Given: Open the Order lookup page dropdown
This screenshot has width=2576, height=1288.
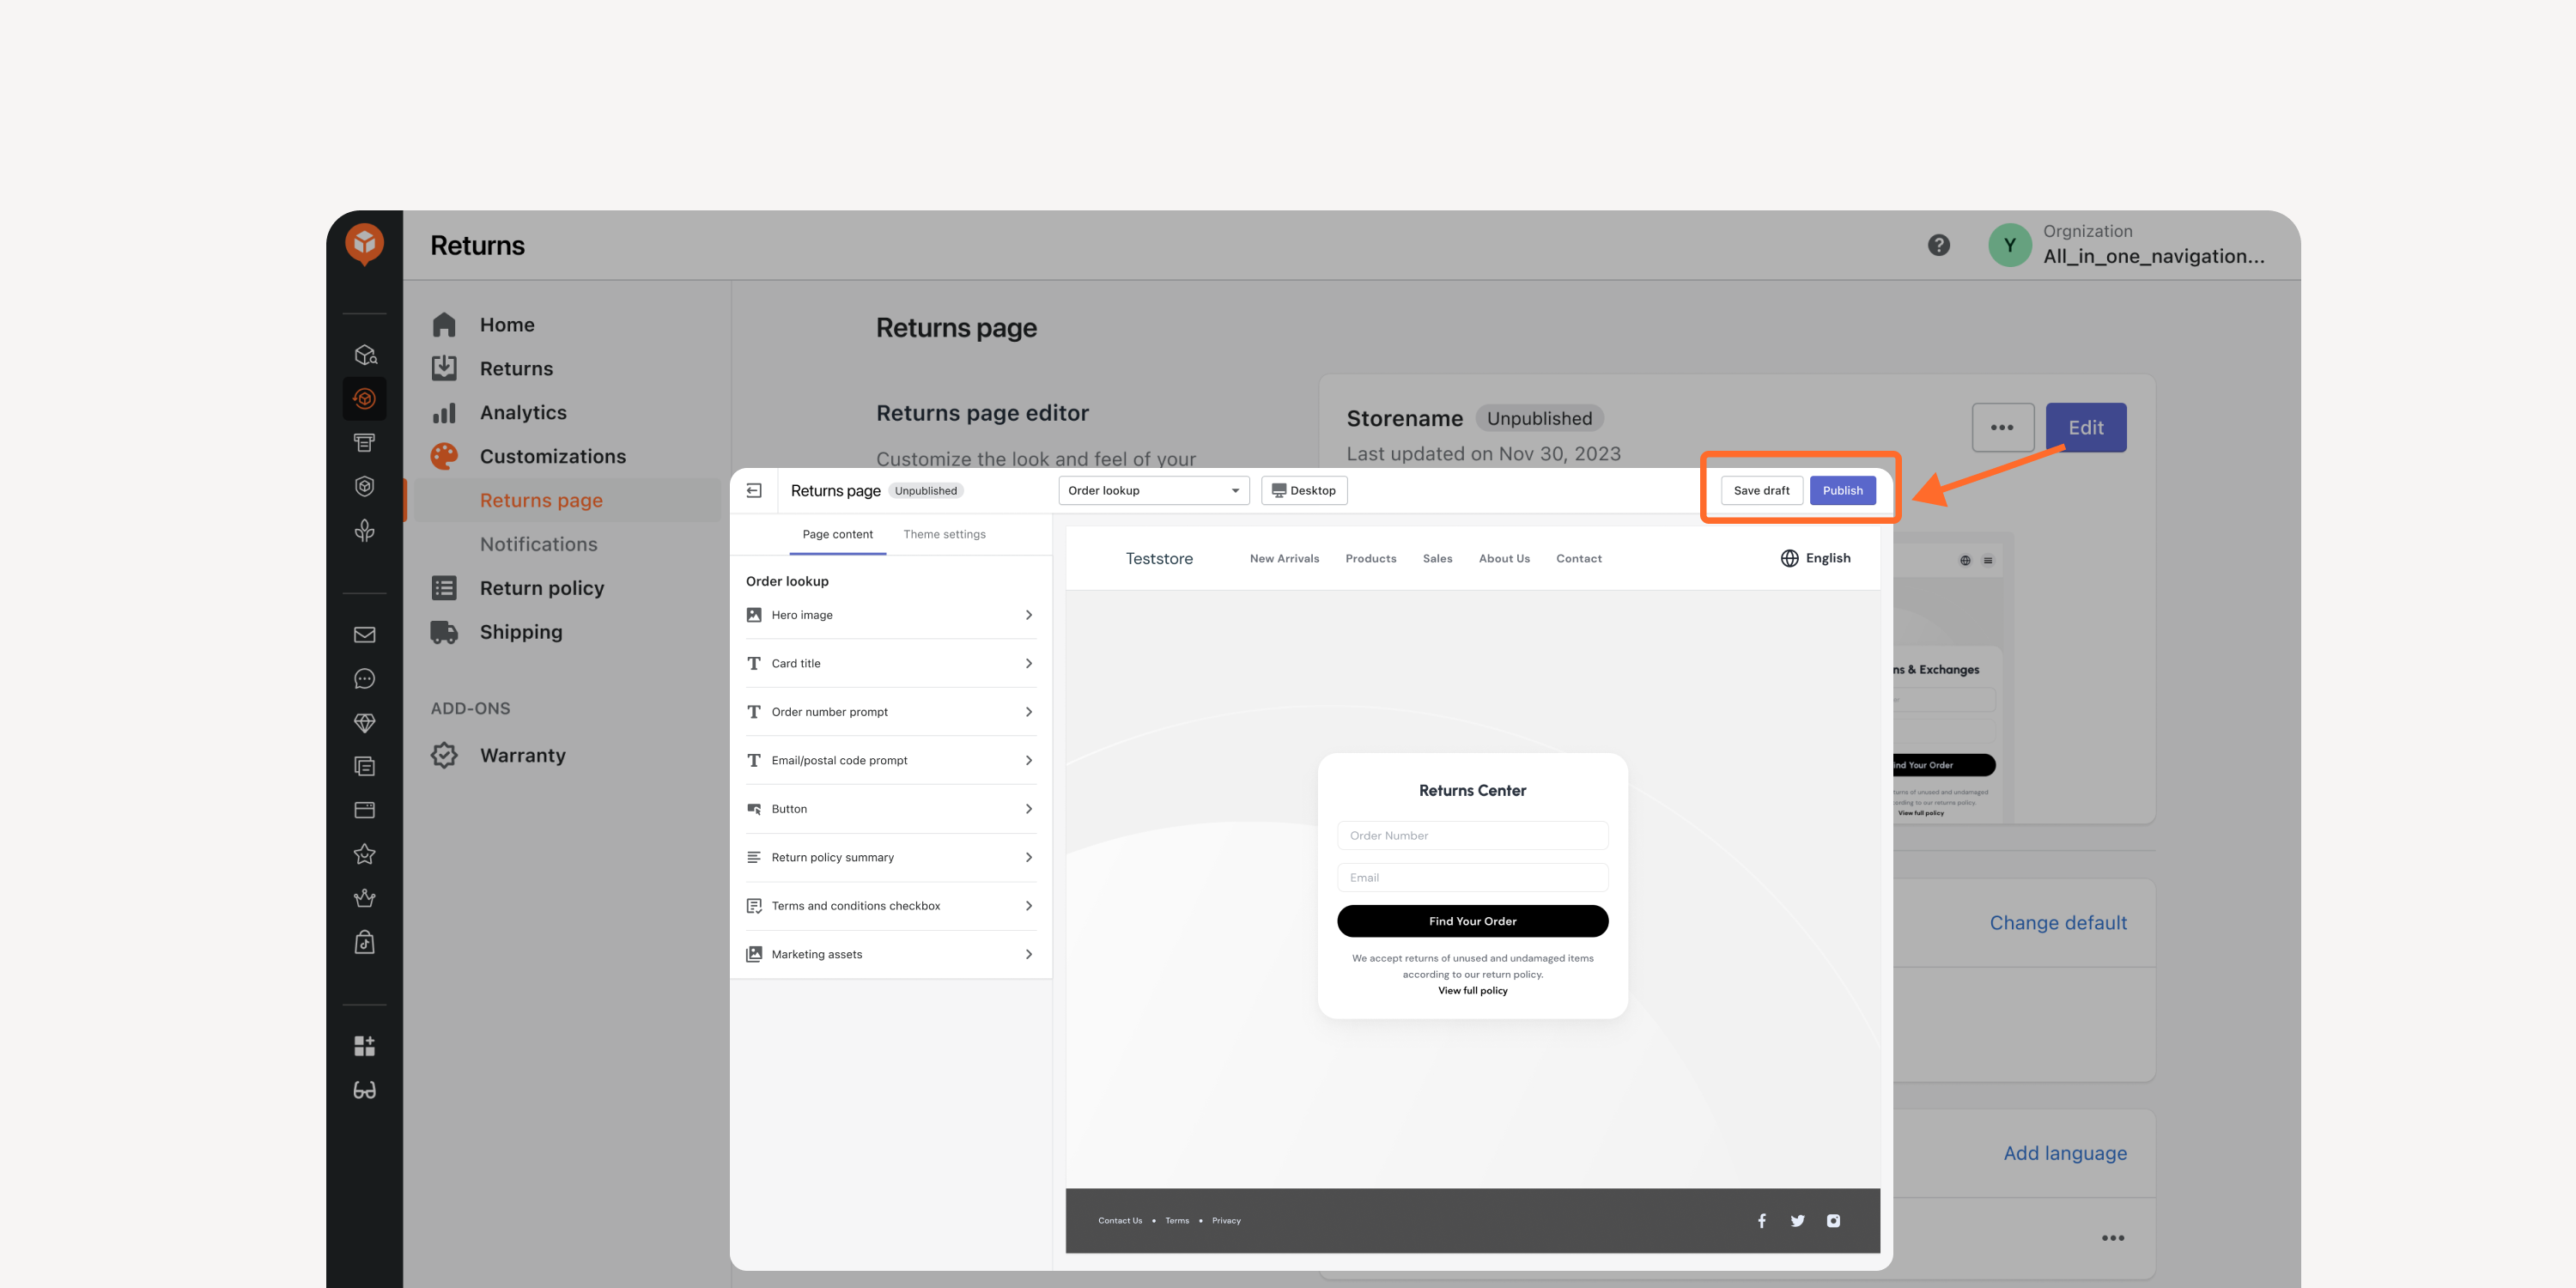Looking at the screenshot, I should point(1154,491).
